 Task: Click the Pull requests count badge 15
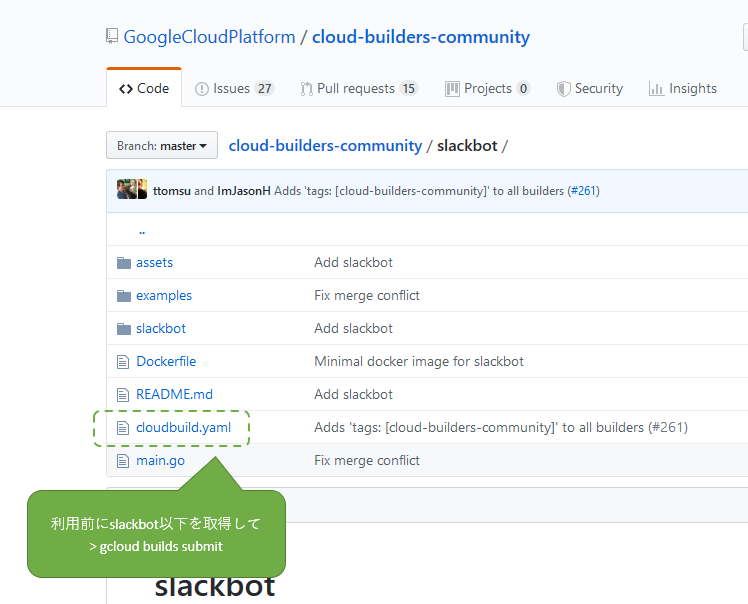click(x=409, y=89)
